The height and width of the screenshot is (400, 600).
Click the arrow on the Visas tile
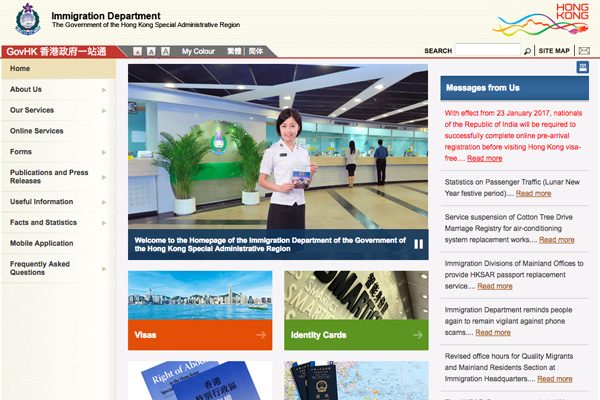261,335
